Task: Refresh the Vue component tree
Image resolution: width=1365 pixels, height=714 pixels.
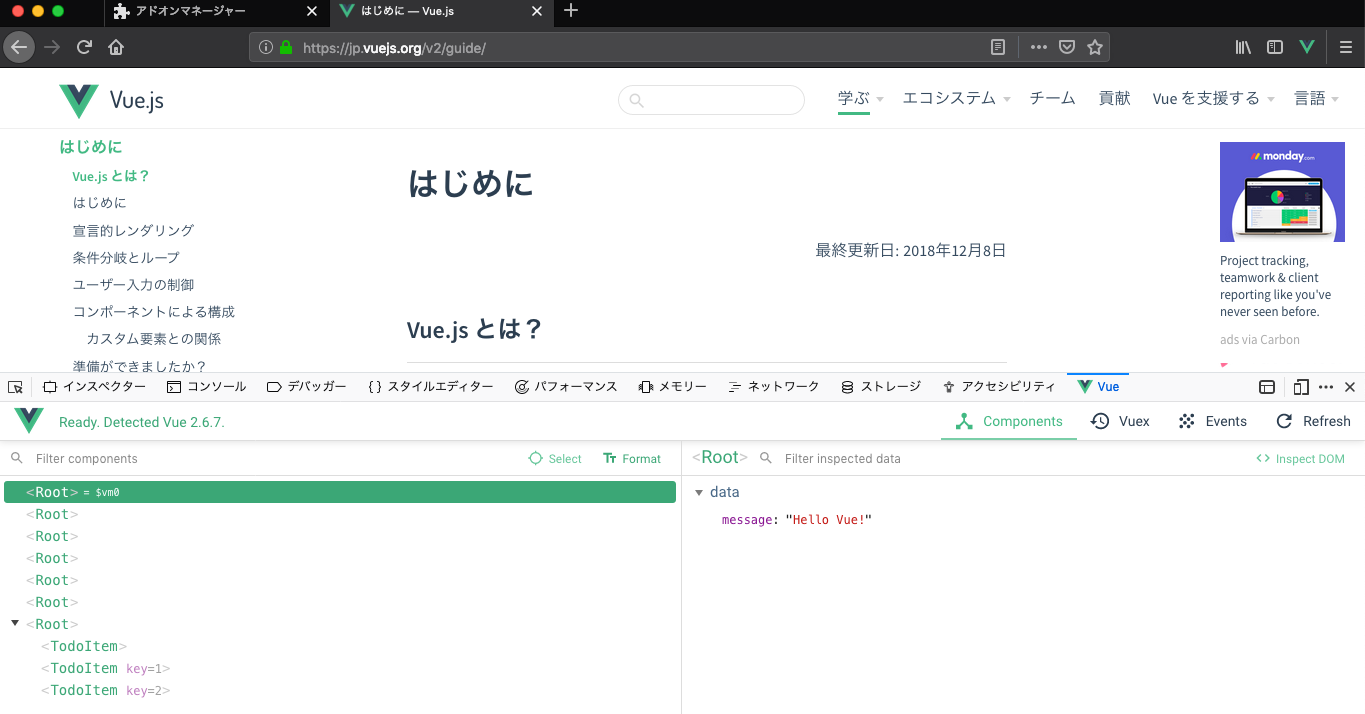Action: pos(1312,421)
